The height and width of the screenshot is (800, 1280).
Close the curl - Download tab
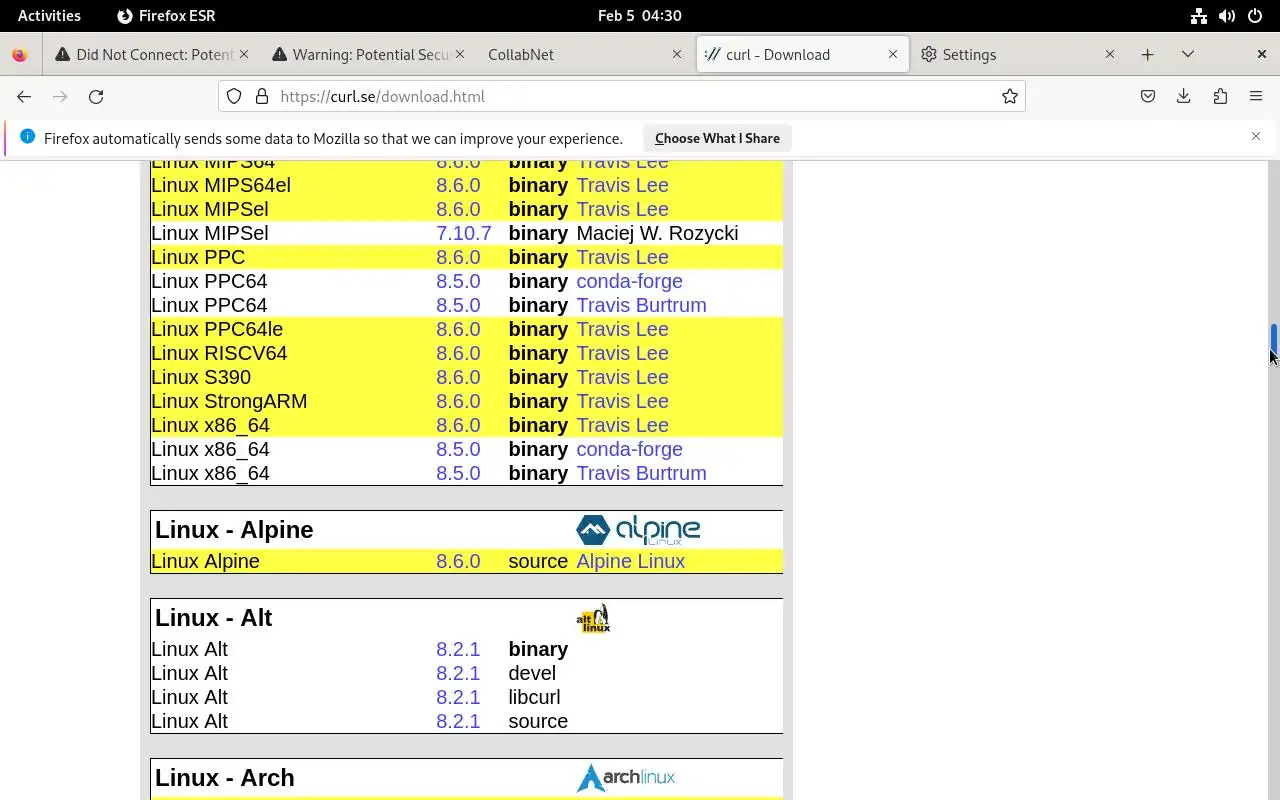(x=893, y=55)
